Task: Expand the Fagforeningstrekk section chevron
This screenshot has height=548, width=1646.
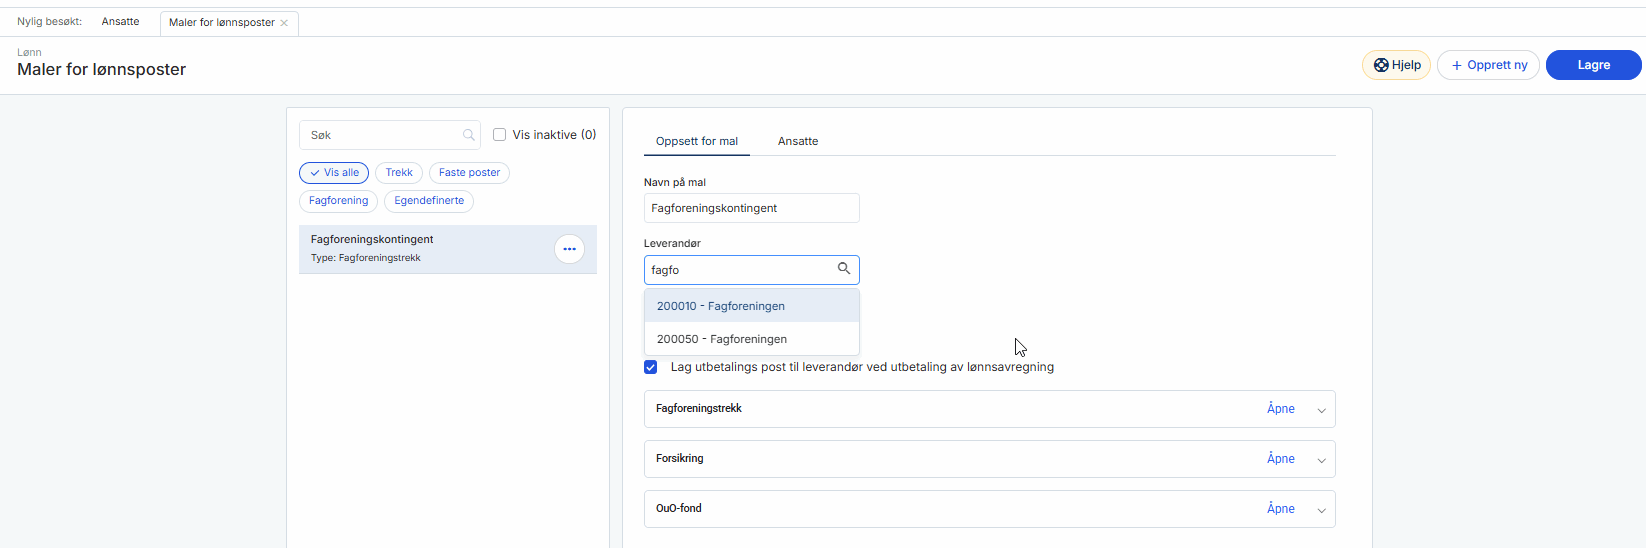Action: [x=1321, y=410]
